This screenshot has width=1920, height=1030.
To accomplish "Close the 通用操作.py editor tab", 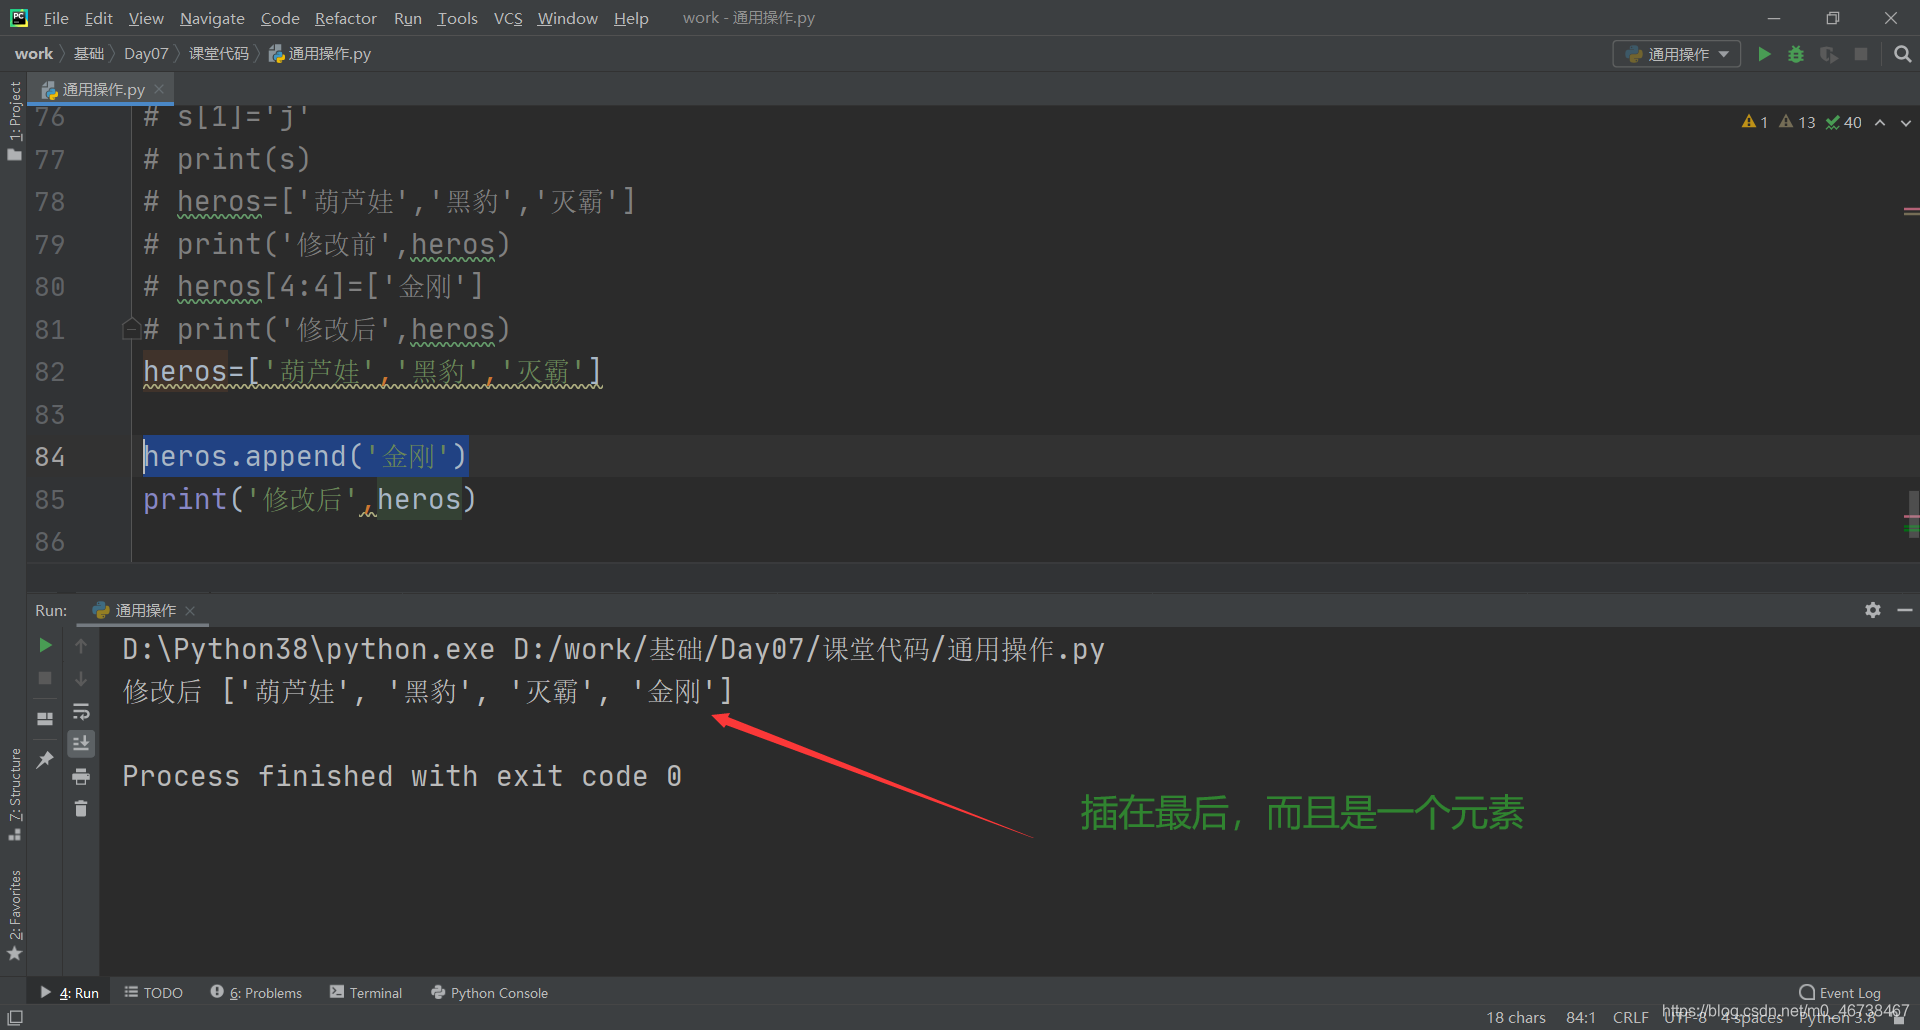I will pos(159,89).
